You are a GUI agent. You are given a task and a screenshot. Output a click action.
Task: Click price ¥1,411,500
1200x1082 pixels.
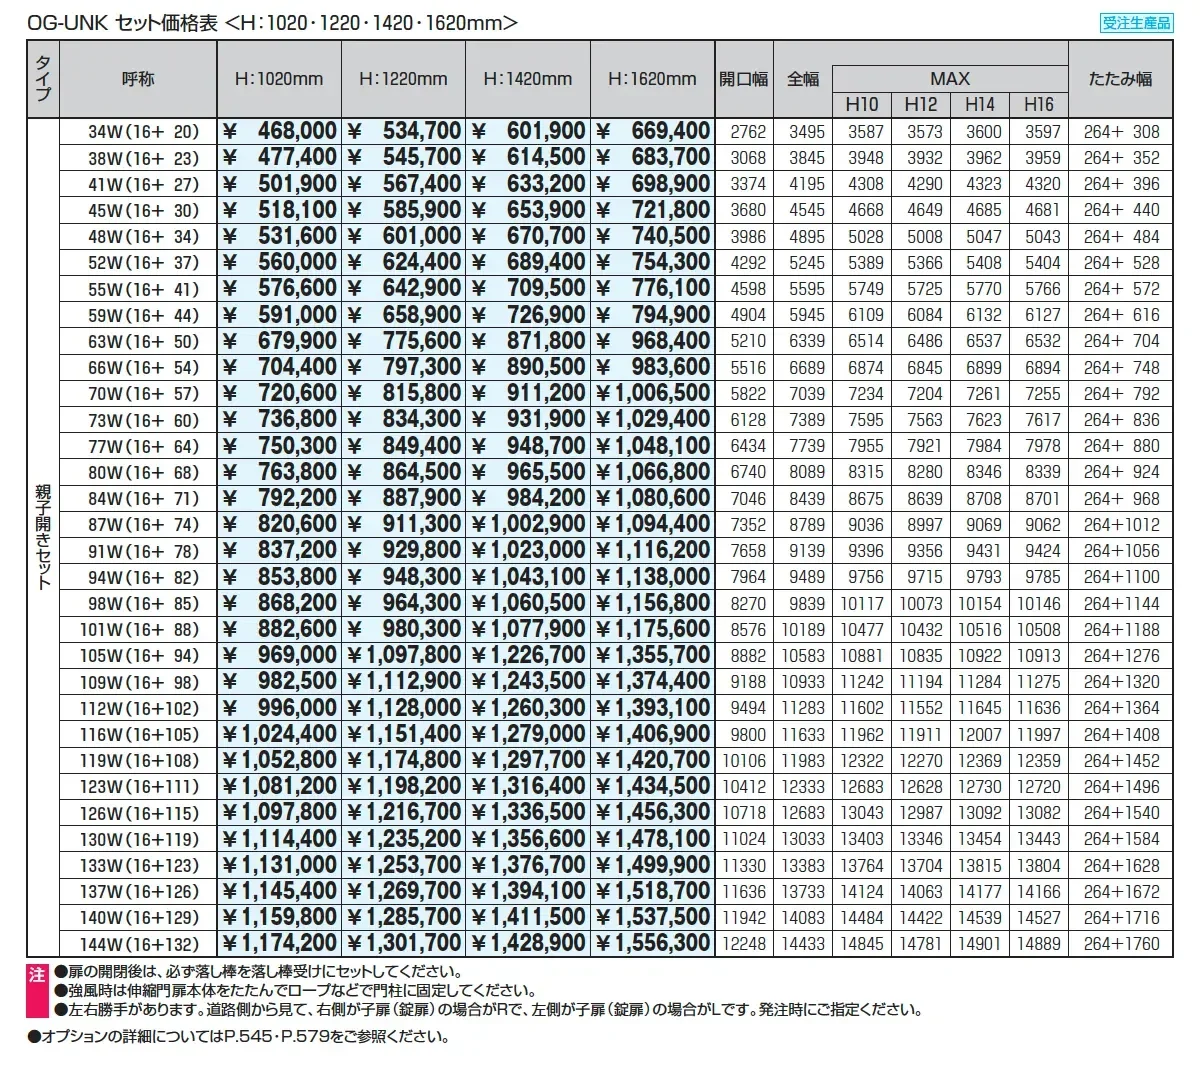coord(528,917)
